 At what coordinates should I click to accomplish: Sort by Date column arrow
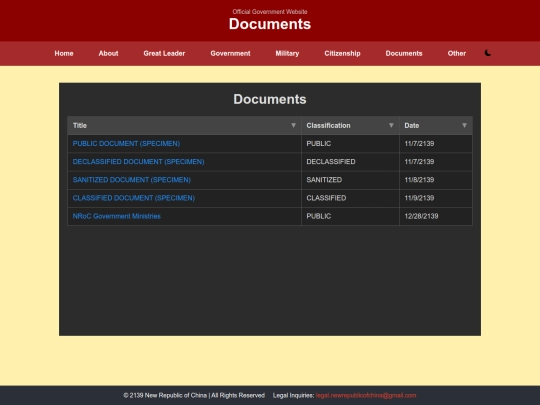tap(465, 125)
